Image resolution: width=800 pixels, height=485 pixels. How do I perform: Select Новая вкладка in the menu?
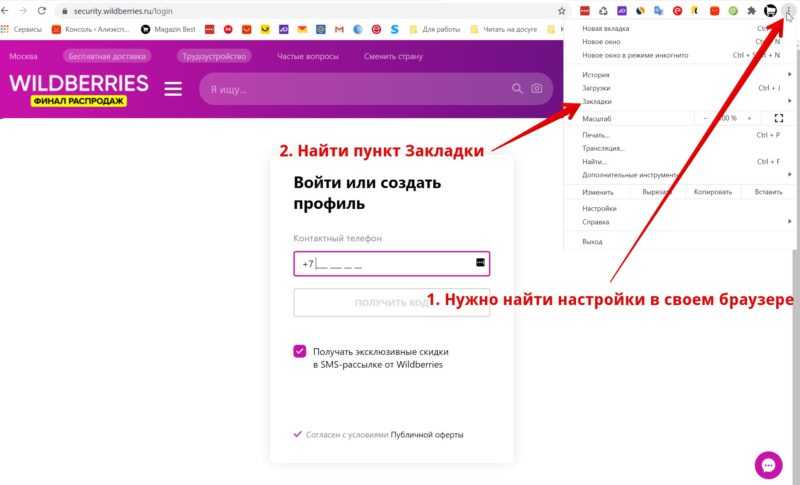[681, 29]
